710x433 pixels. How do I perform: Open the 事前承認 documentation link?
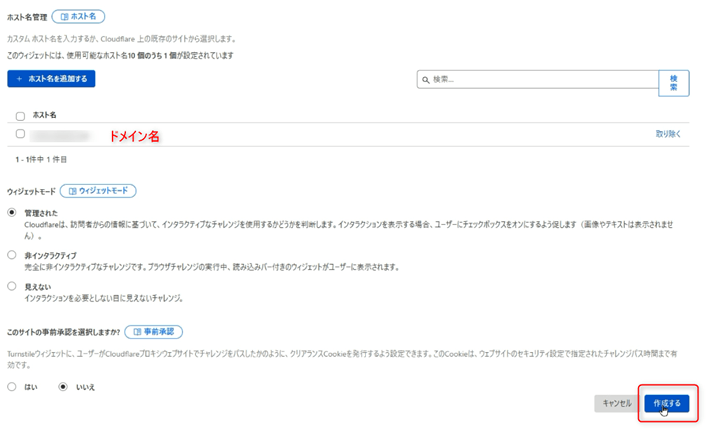[x=154, y=332]
